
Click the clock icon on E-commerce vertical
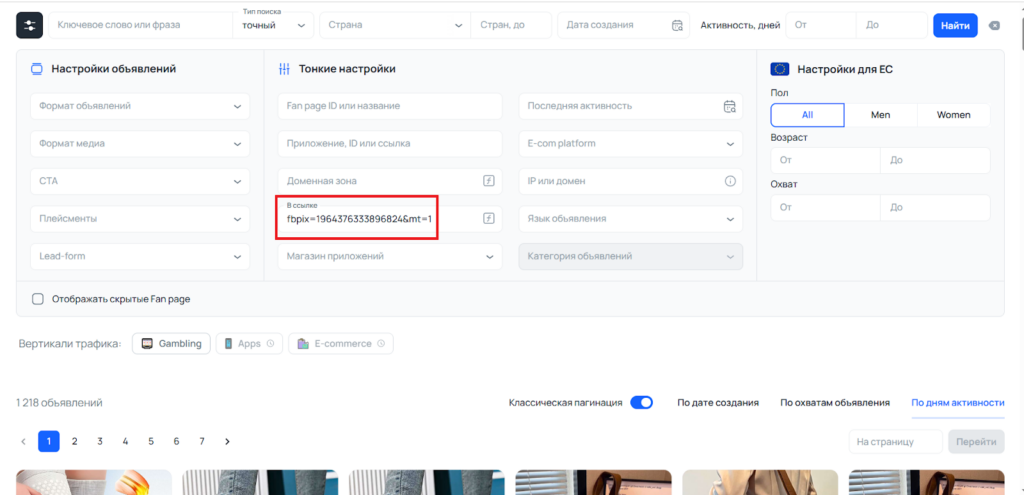(x=381, y=343)
